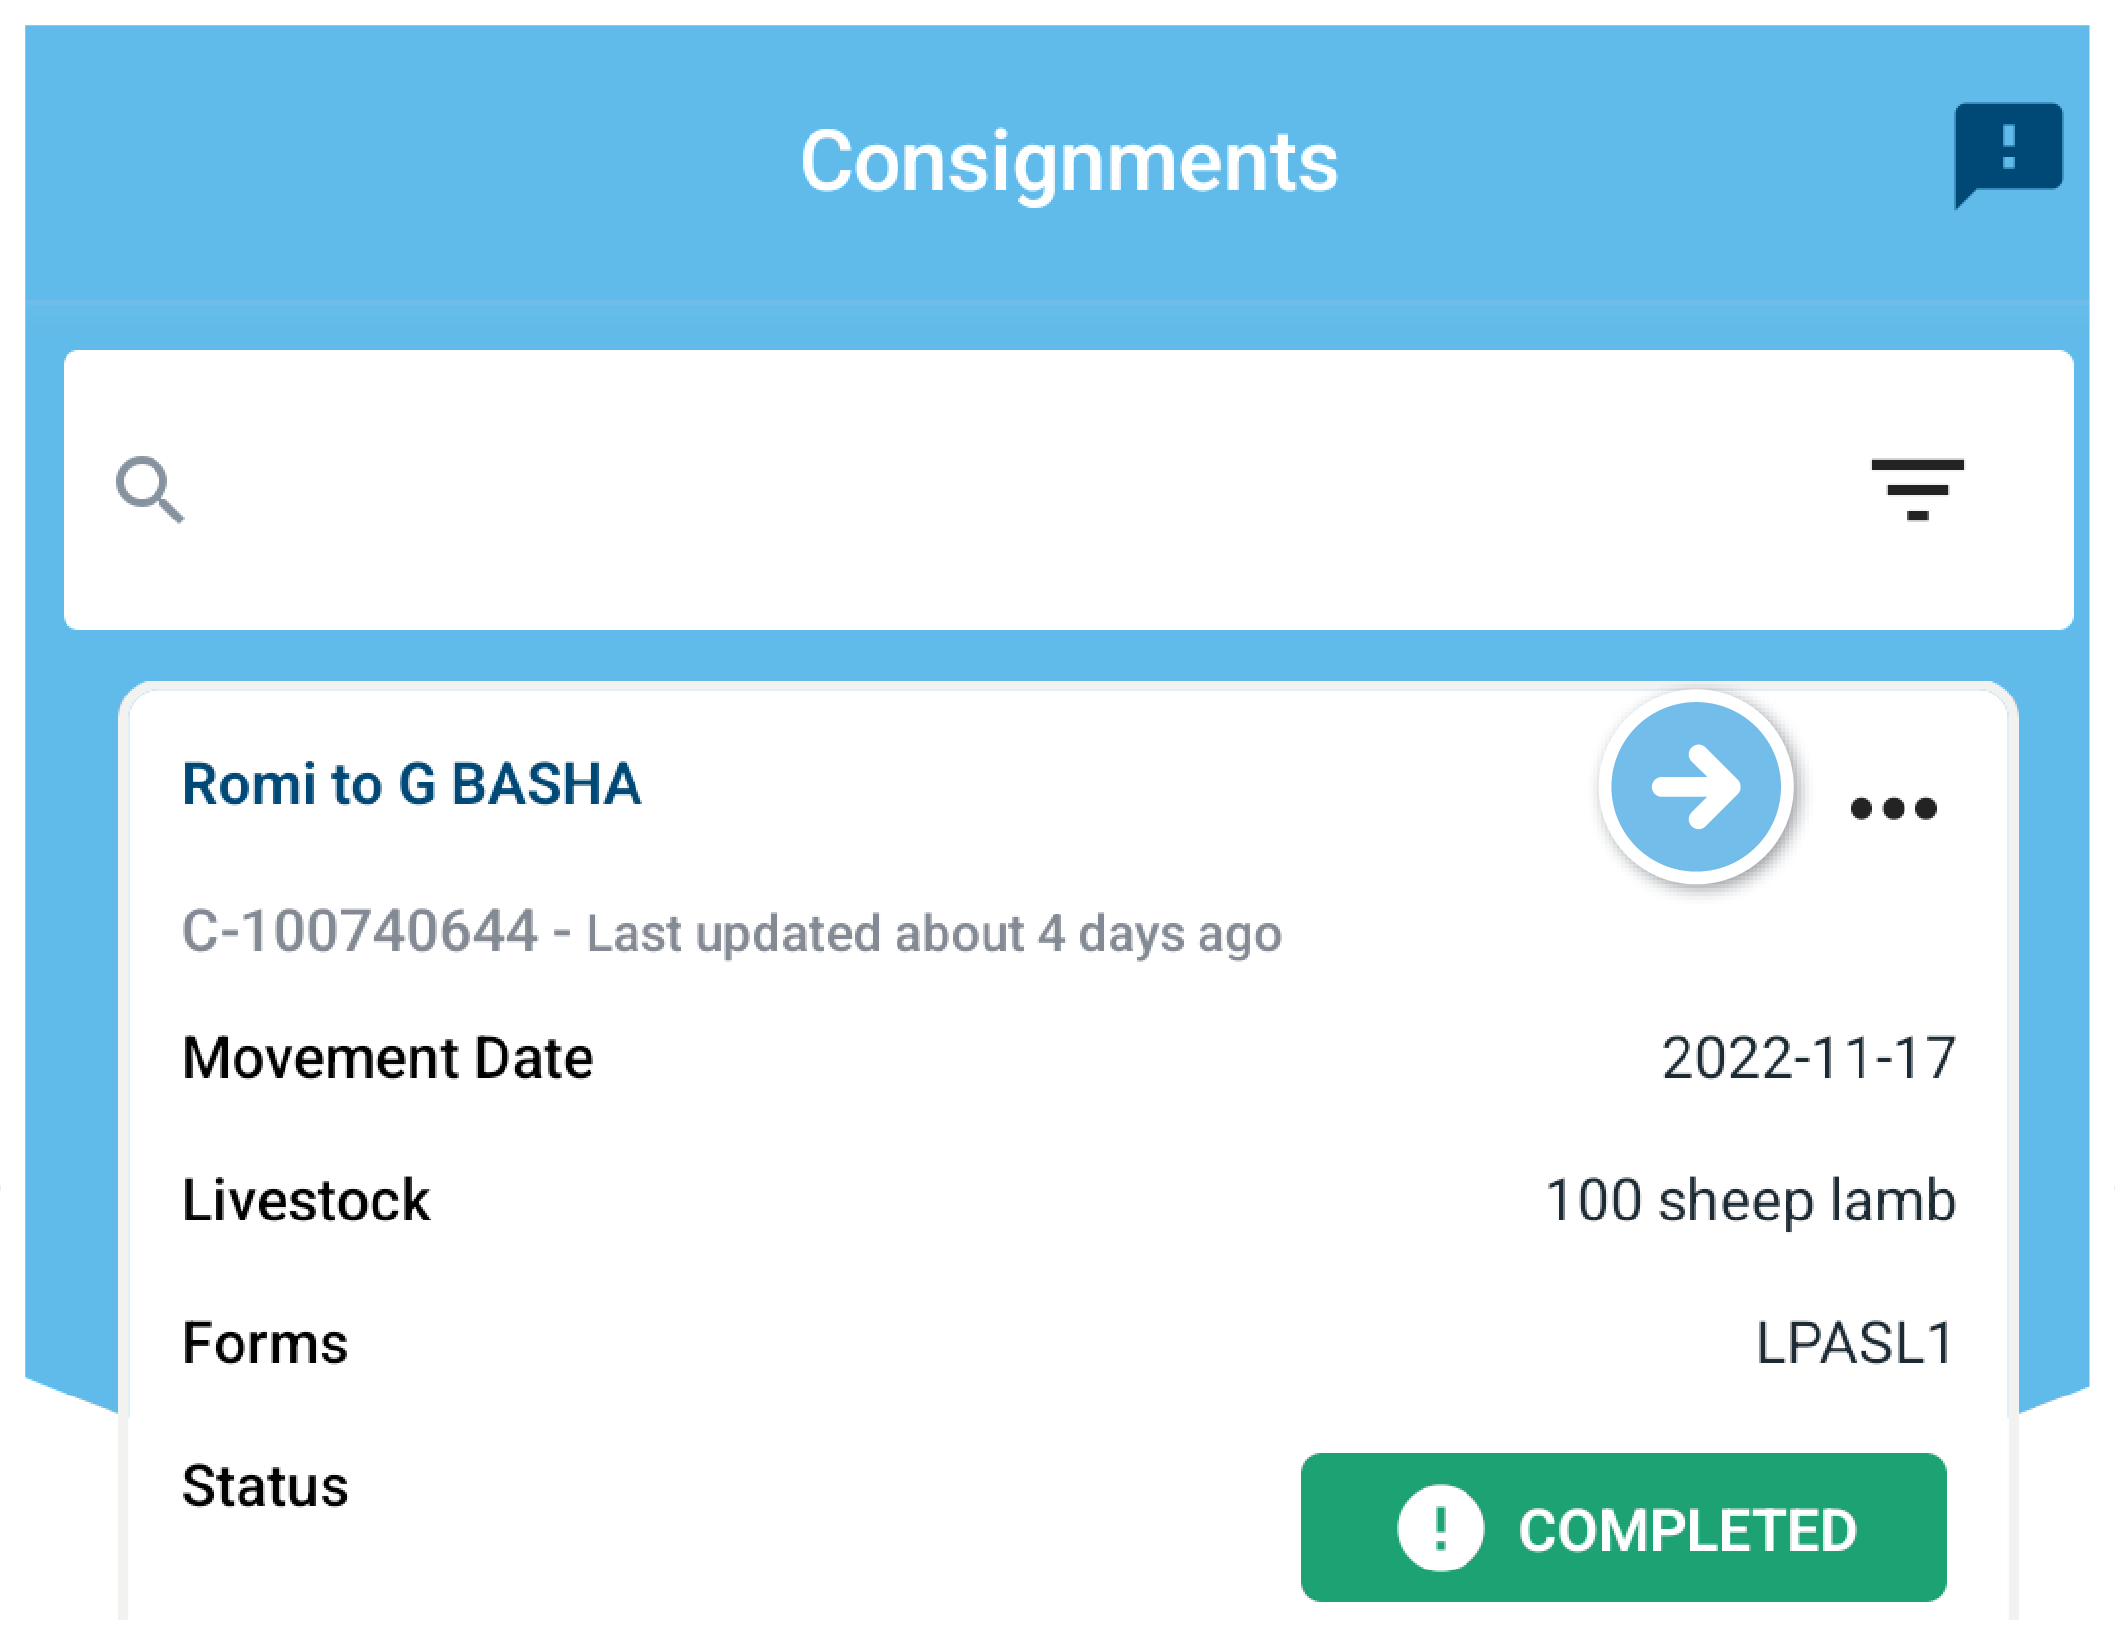This screenshot has width=2115, height=1645.
Task: Click the Last updated about 4 days ago text
Action: (x=933, y=934)
